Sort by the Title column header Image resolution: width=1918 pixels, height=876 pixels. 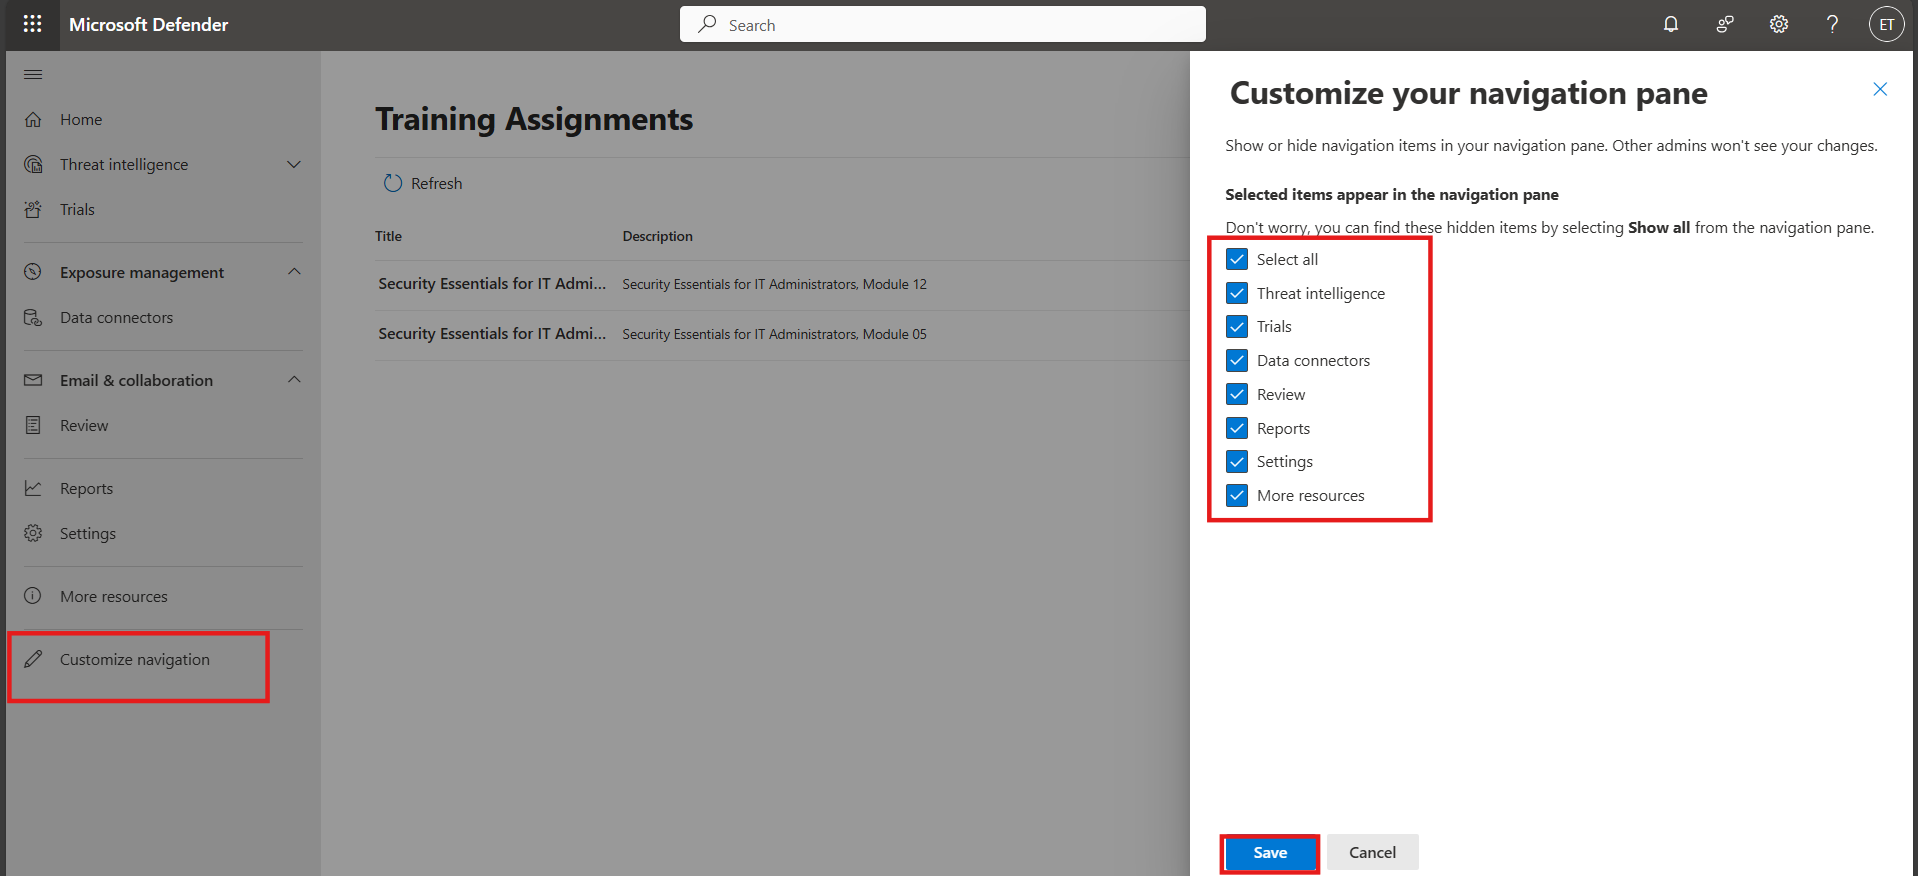tap(388, 237)
